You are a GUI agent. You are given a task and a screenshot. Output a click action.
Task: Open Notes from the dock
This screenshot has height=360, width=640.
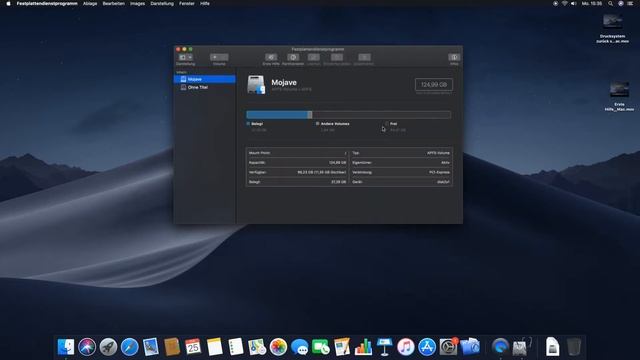214,347
